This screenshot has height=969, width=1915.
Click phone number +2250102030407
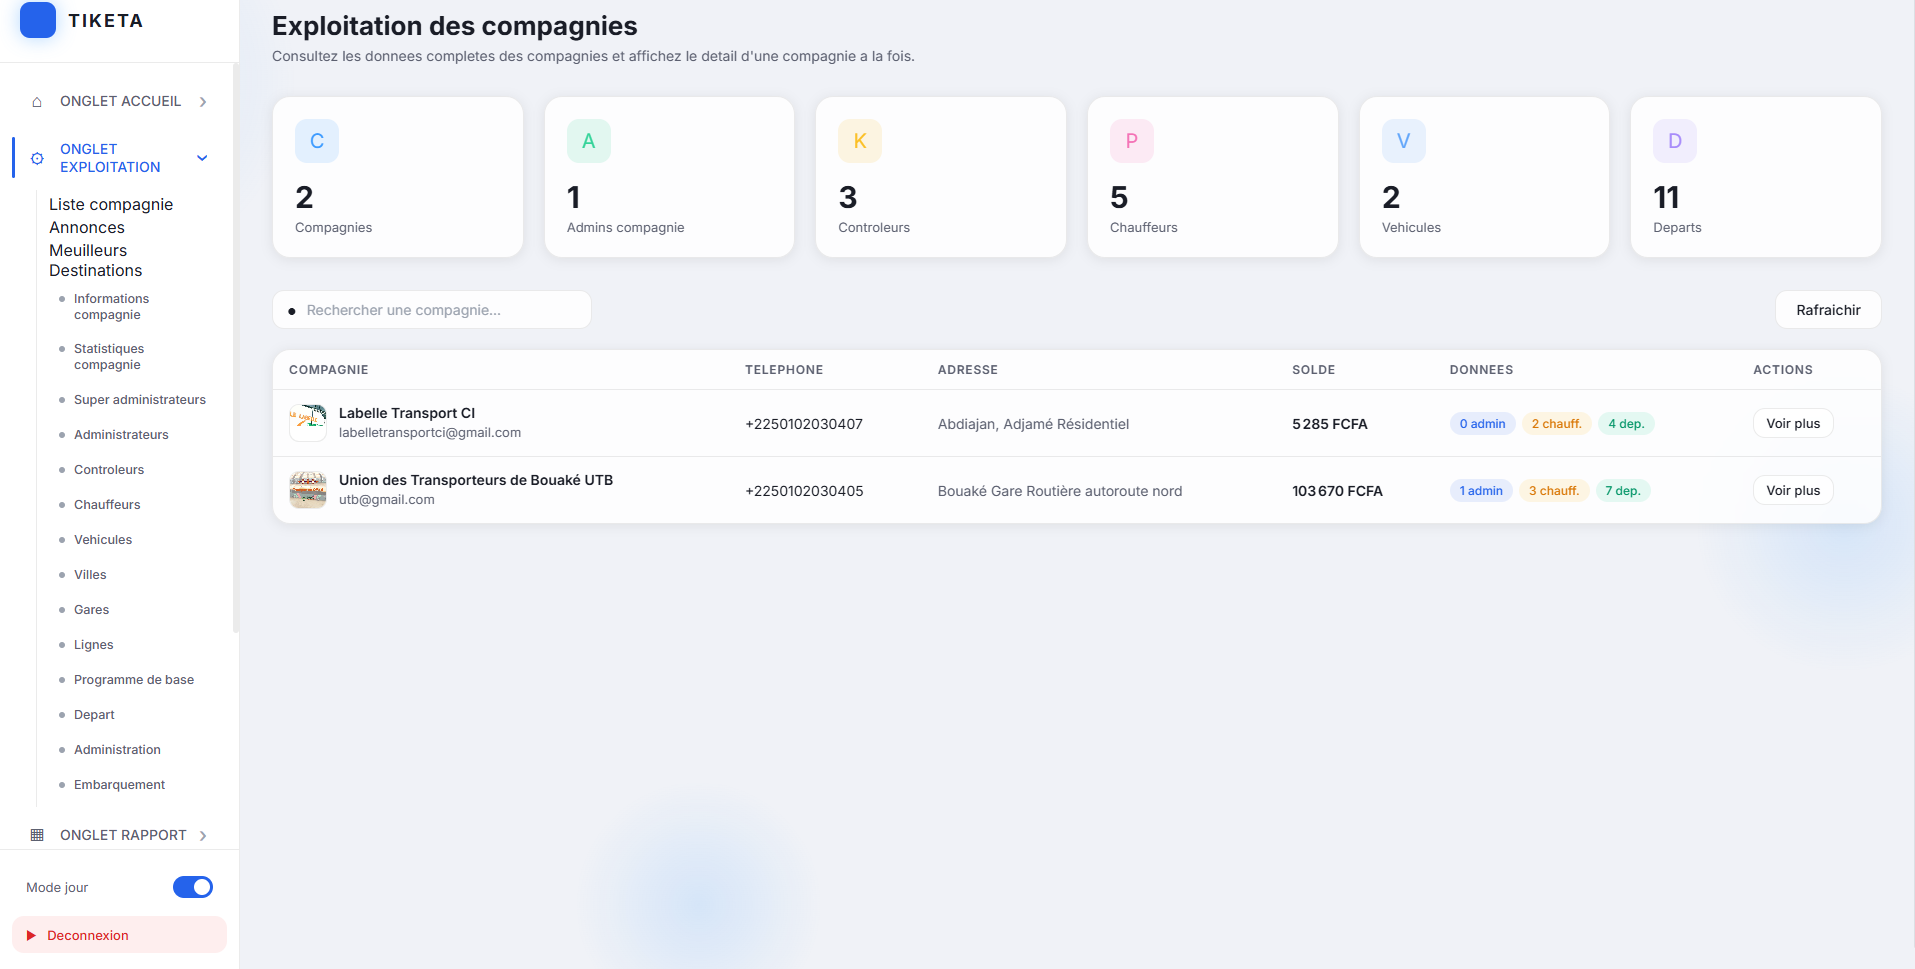pos(804,424)
